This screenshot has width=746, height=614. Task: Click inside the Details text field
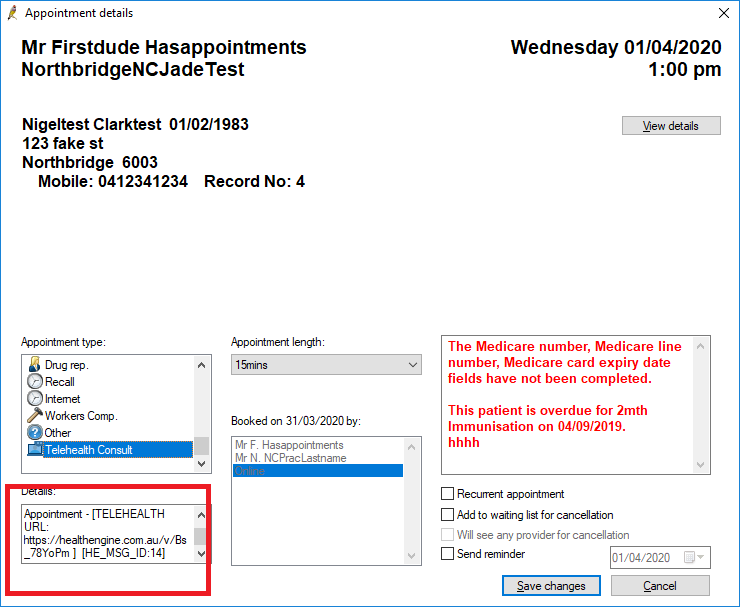click(x=107, y=533)
